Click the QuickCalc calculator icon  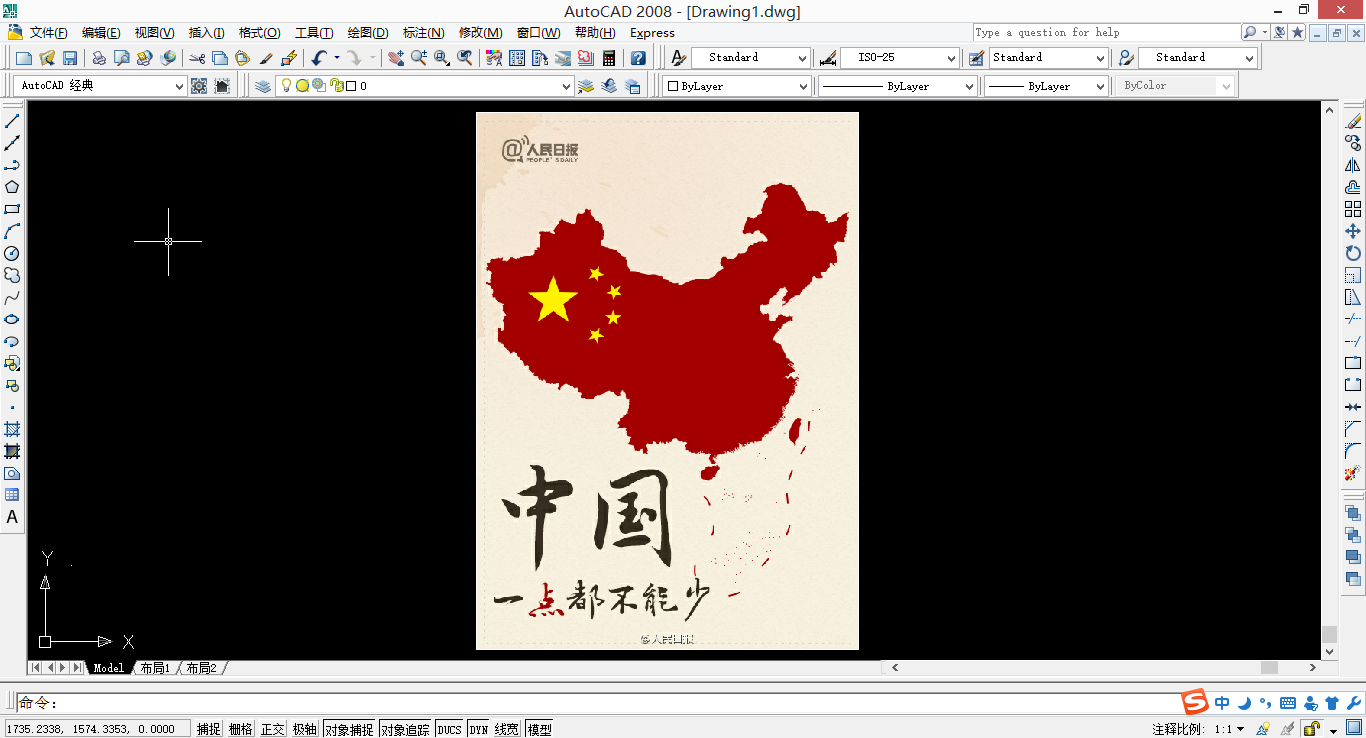(x=608, y=58)
